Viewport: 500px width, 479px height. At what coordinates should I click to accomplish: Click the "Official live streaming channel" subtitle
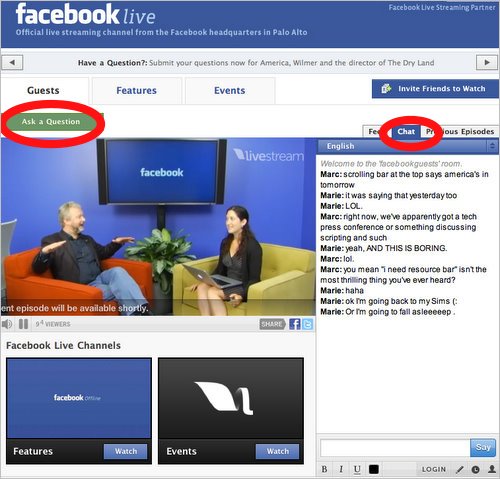[x=161, y=33]
